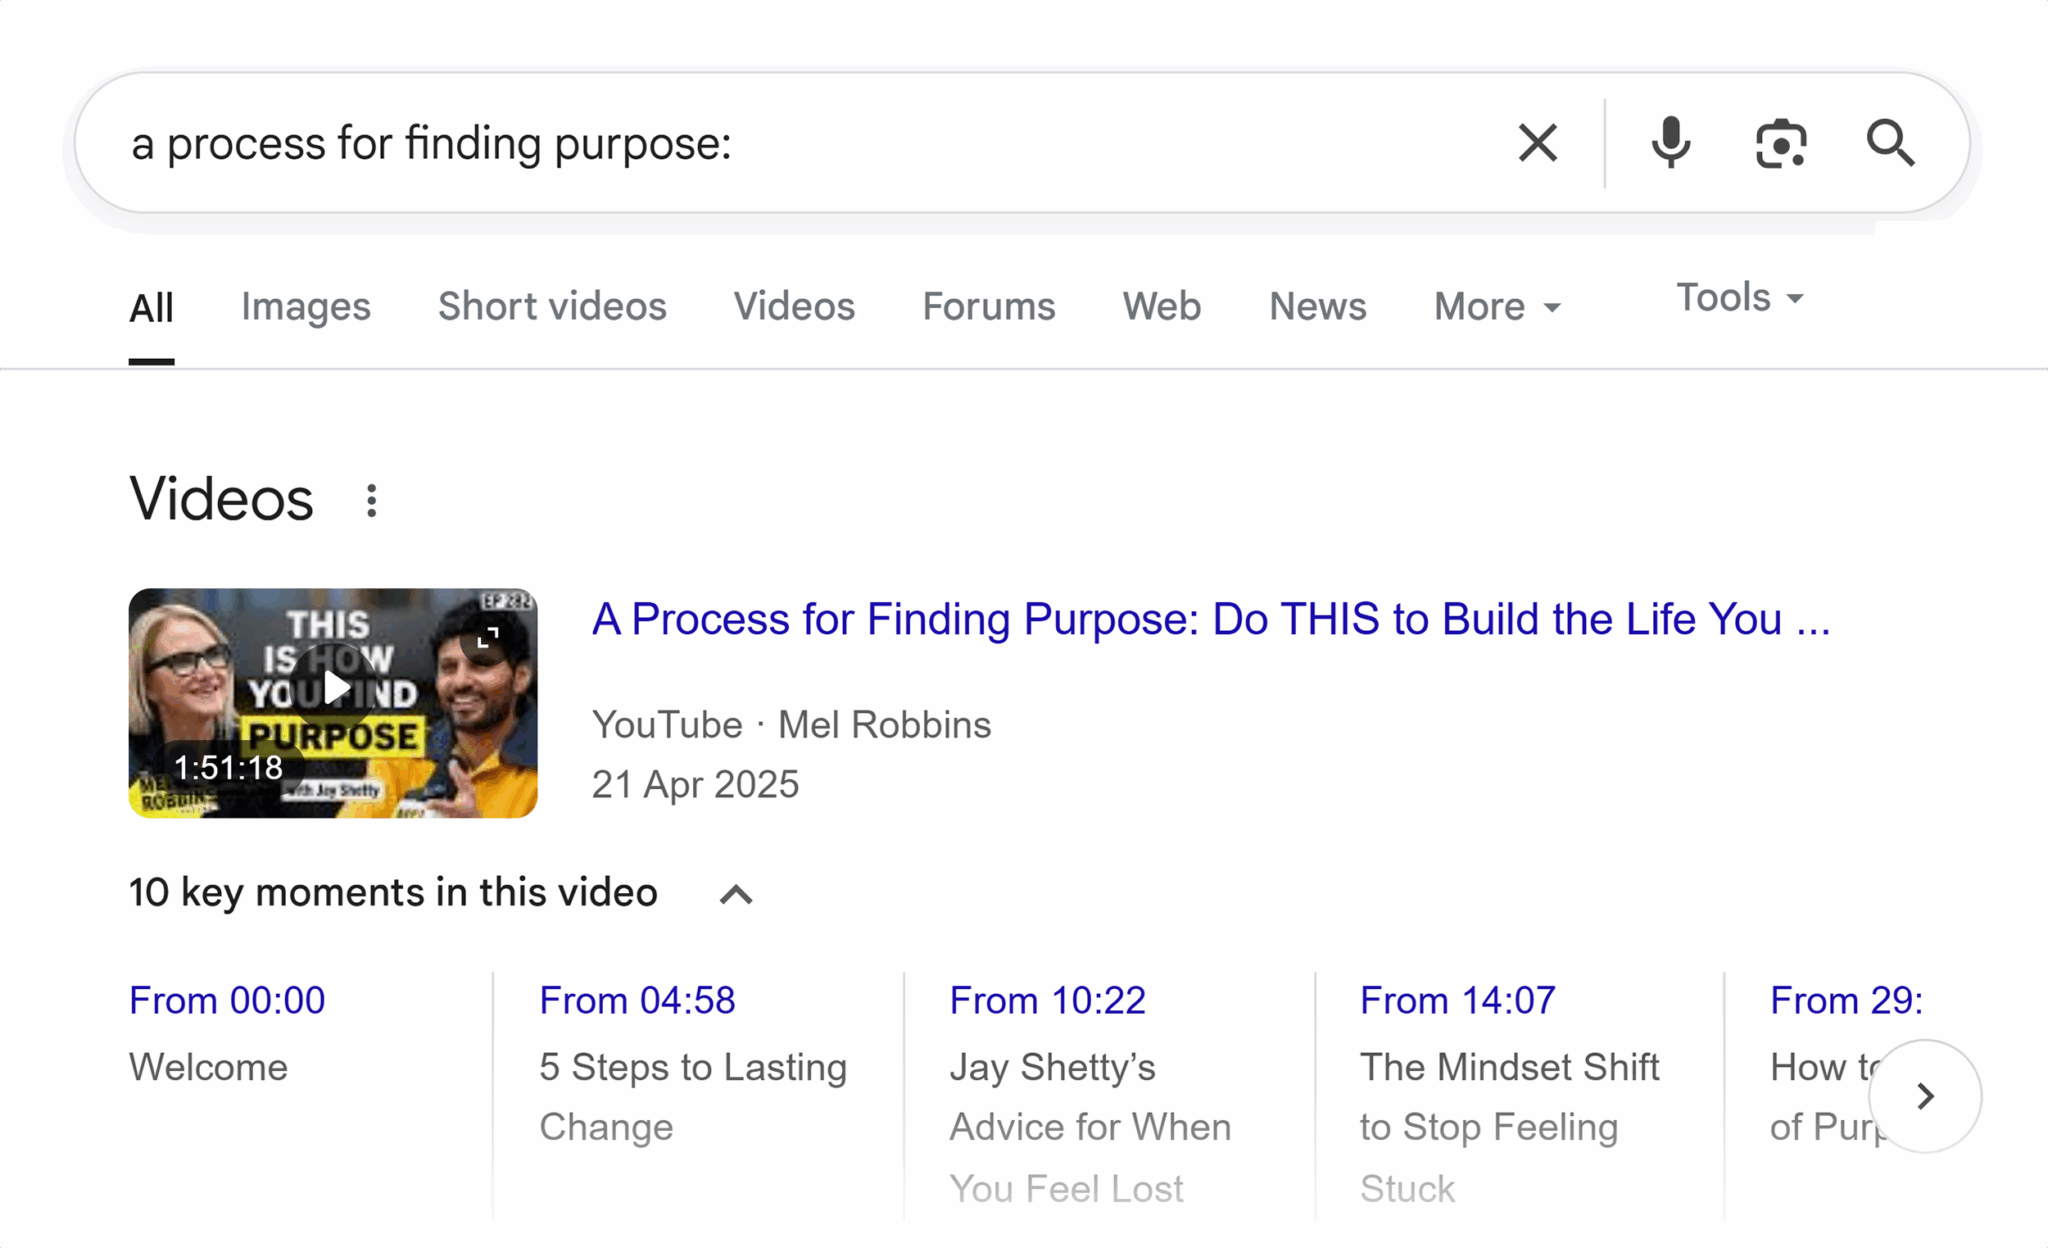The image size is (2048, 1248).
Task: Open Google Lens image search
Action: (x=1780, y=143)
